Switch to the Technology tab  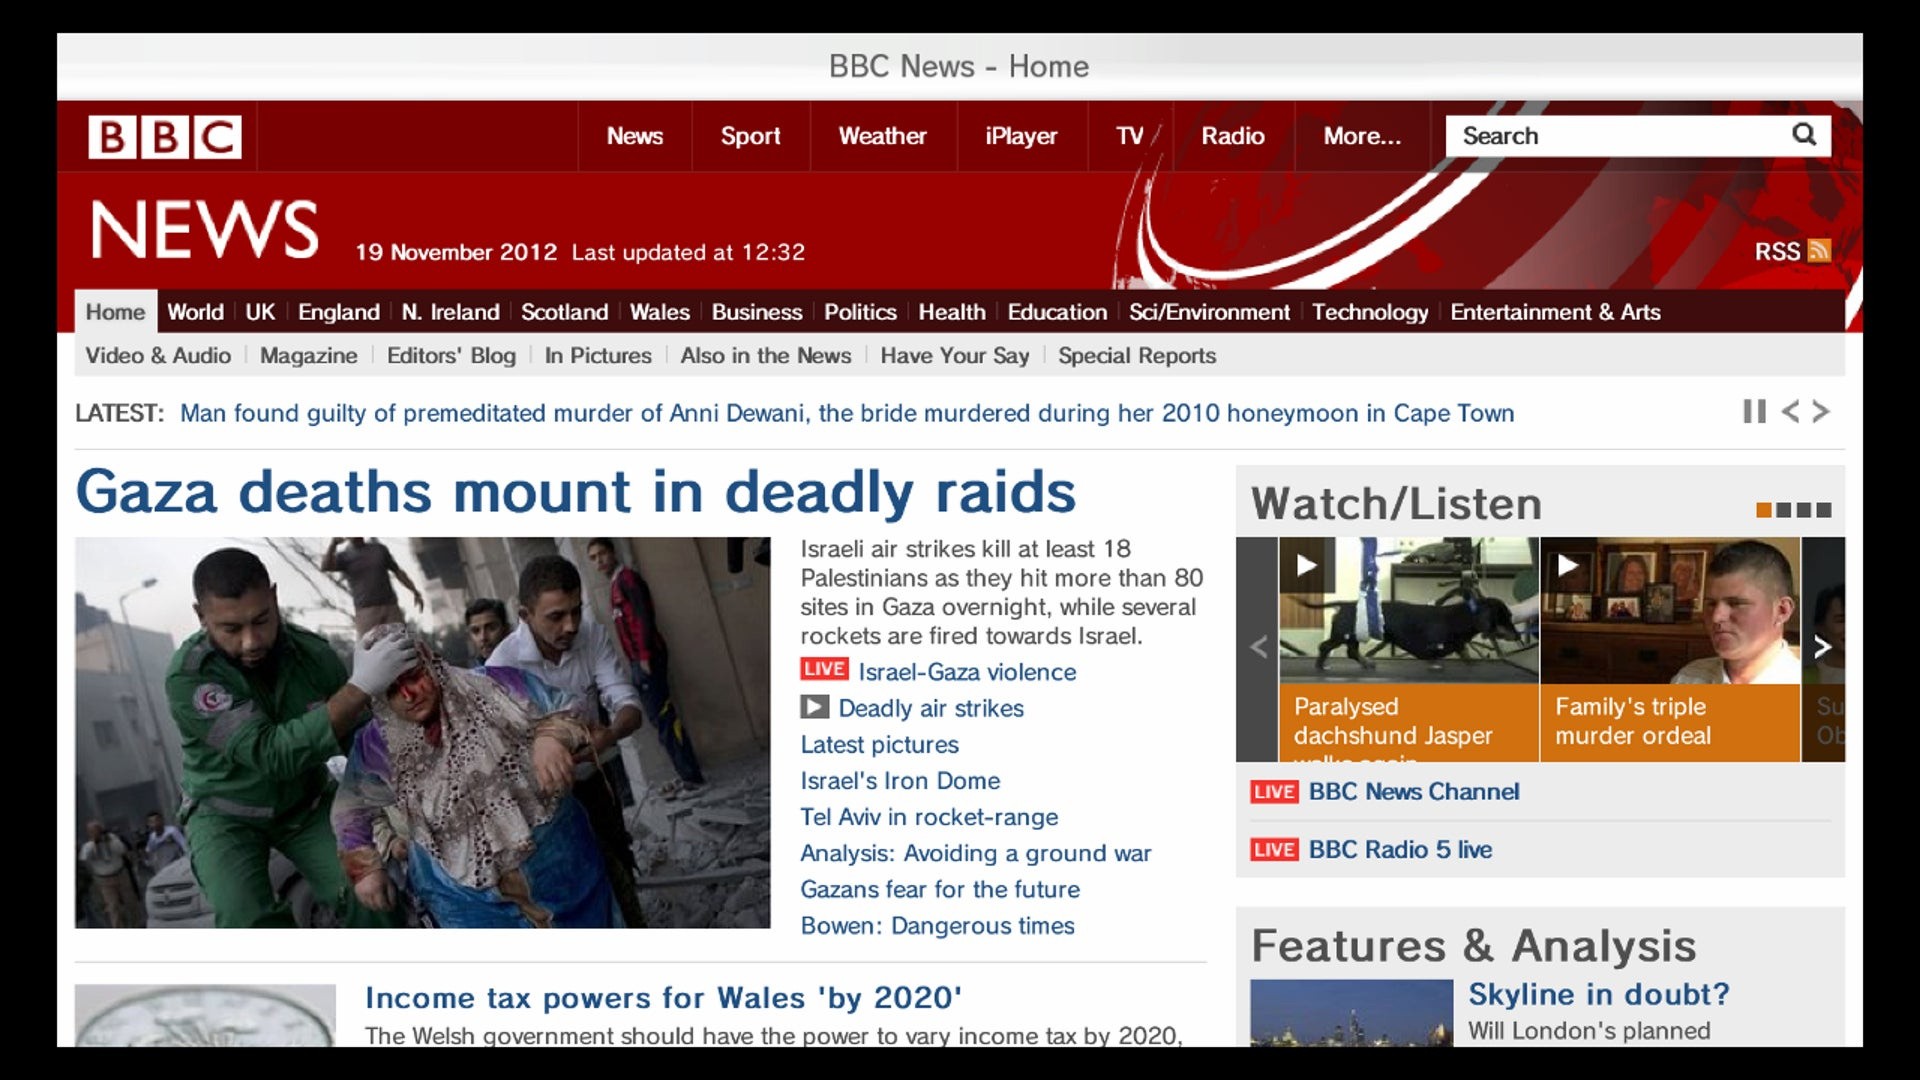1369,312
